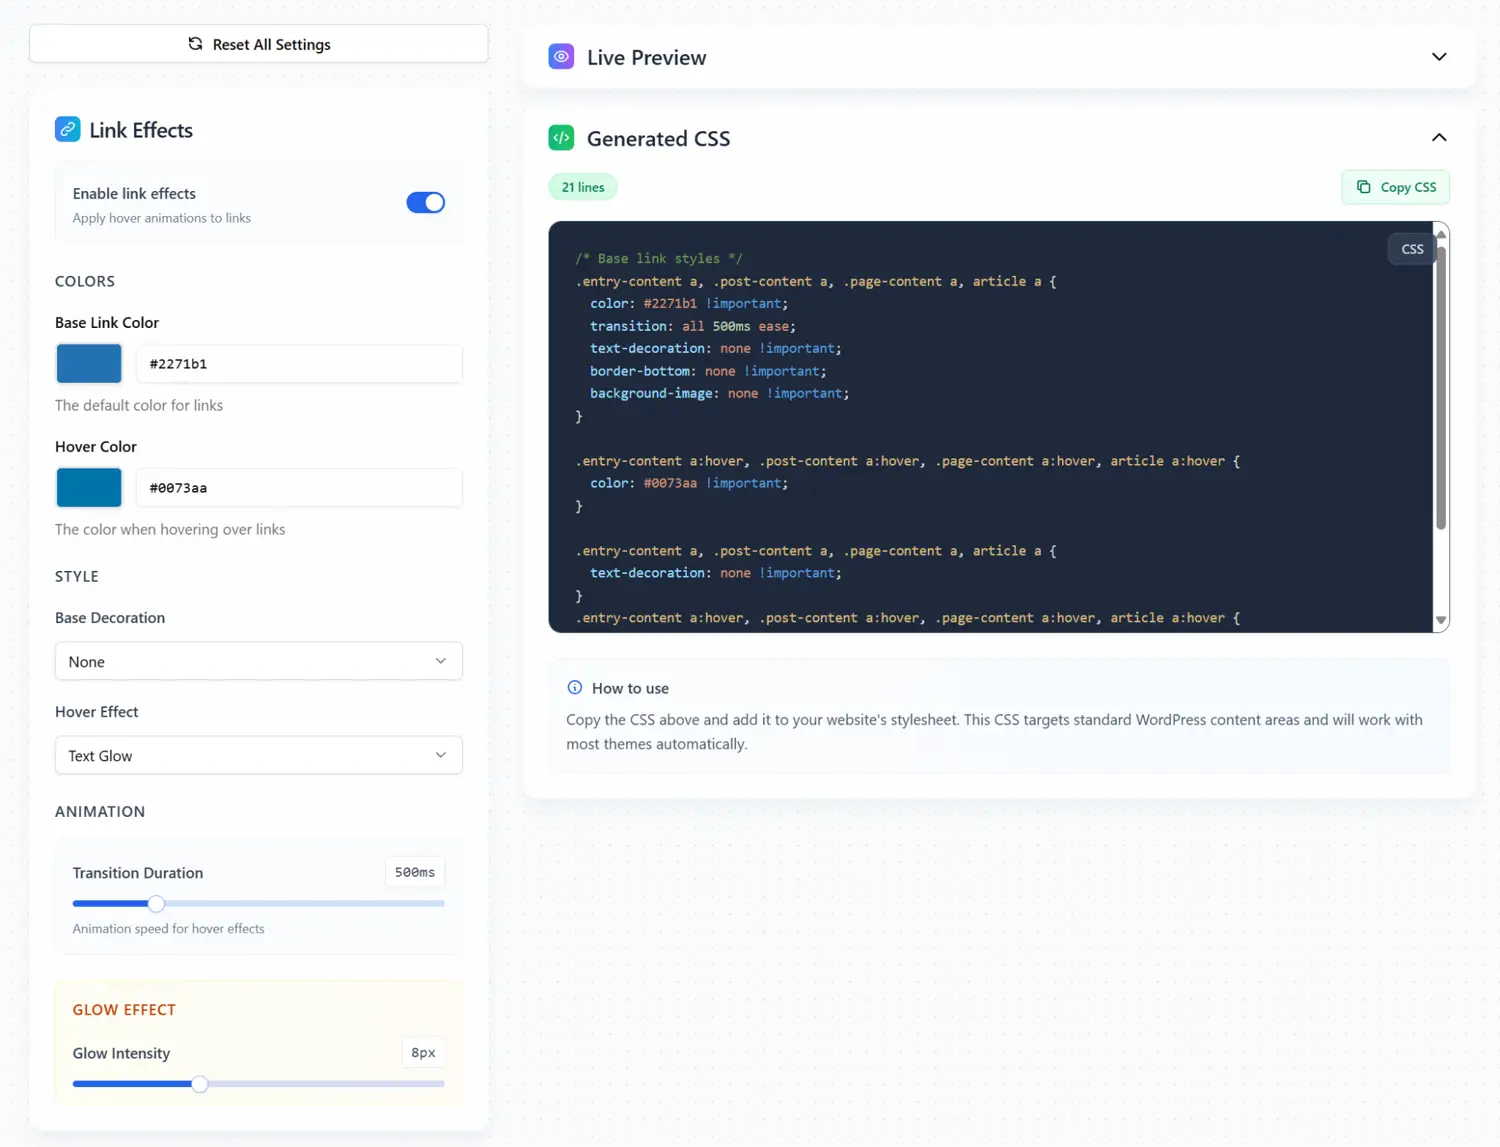Screen dimensions: 1500x1147
Task: Click the transition: all 500ms ease line
Action: pyautogui.click(x=693, y=326)
